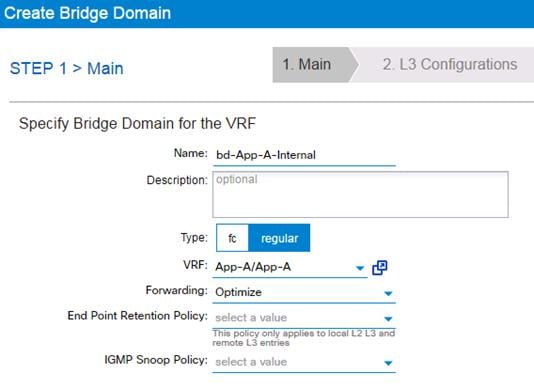Click the Forwarding field label
This screenshot has width=534, height=389.
(176, 291)
